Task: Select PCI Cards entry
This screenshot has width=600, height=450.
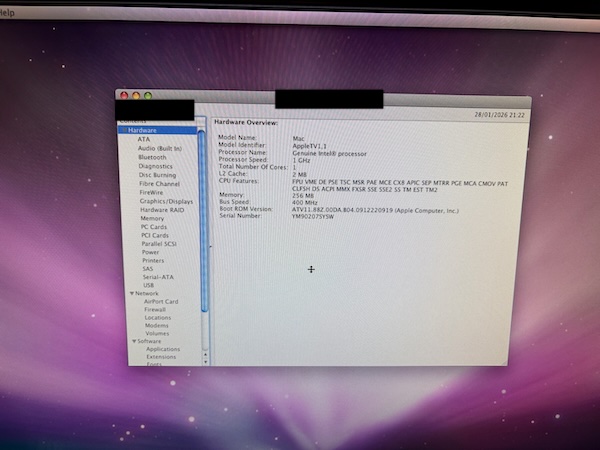Action: coord(155,235)
